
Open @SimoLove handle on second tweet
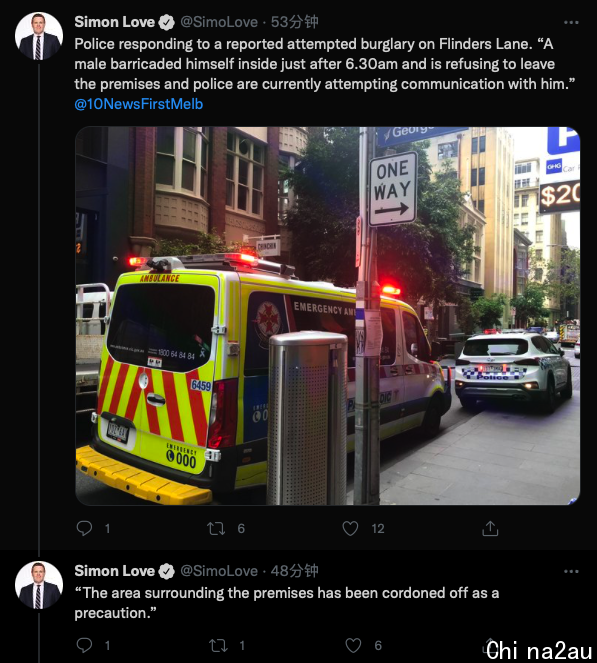[x=219, y=571]
